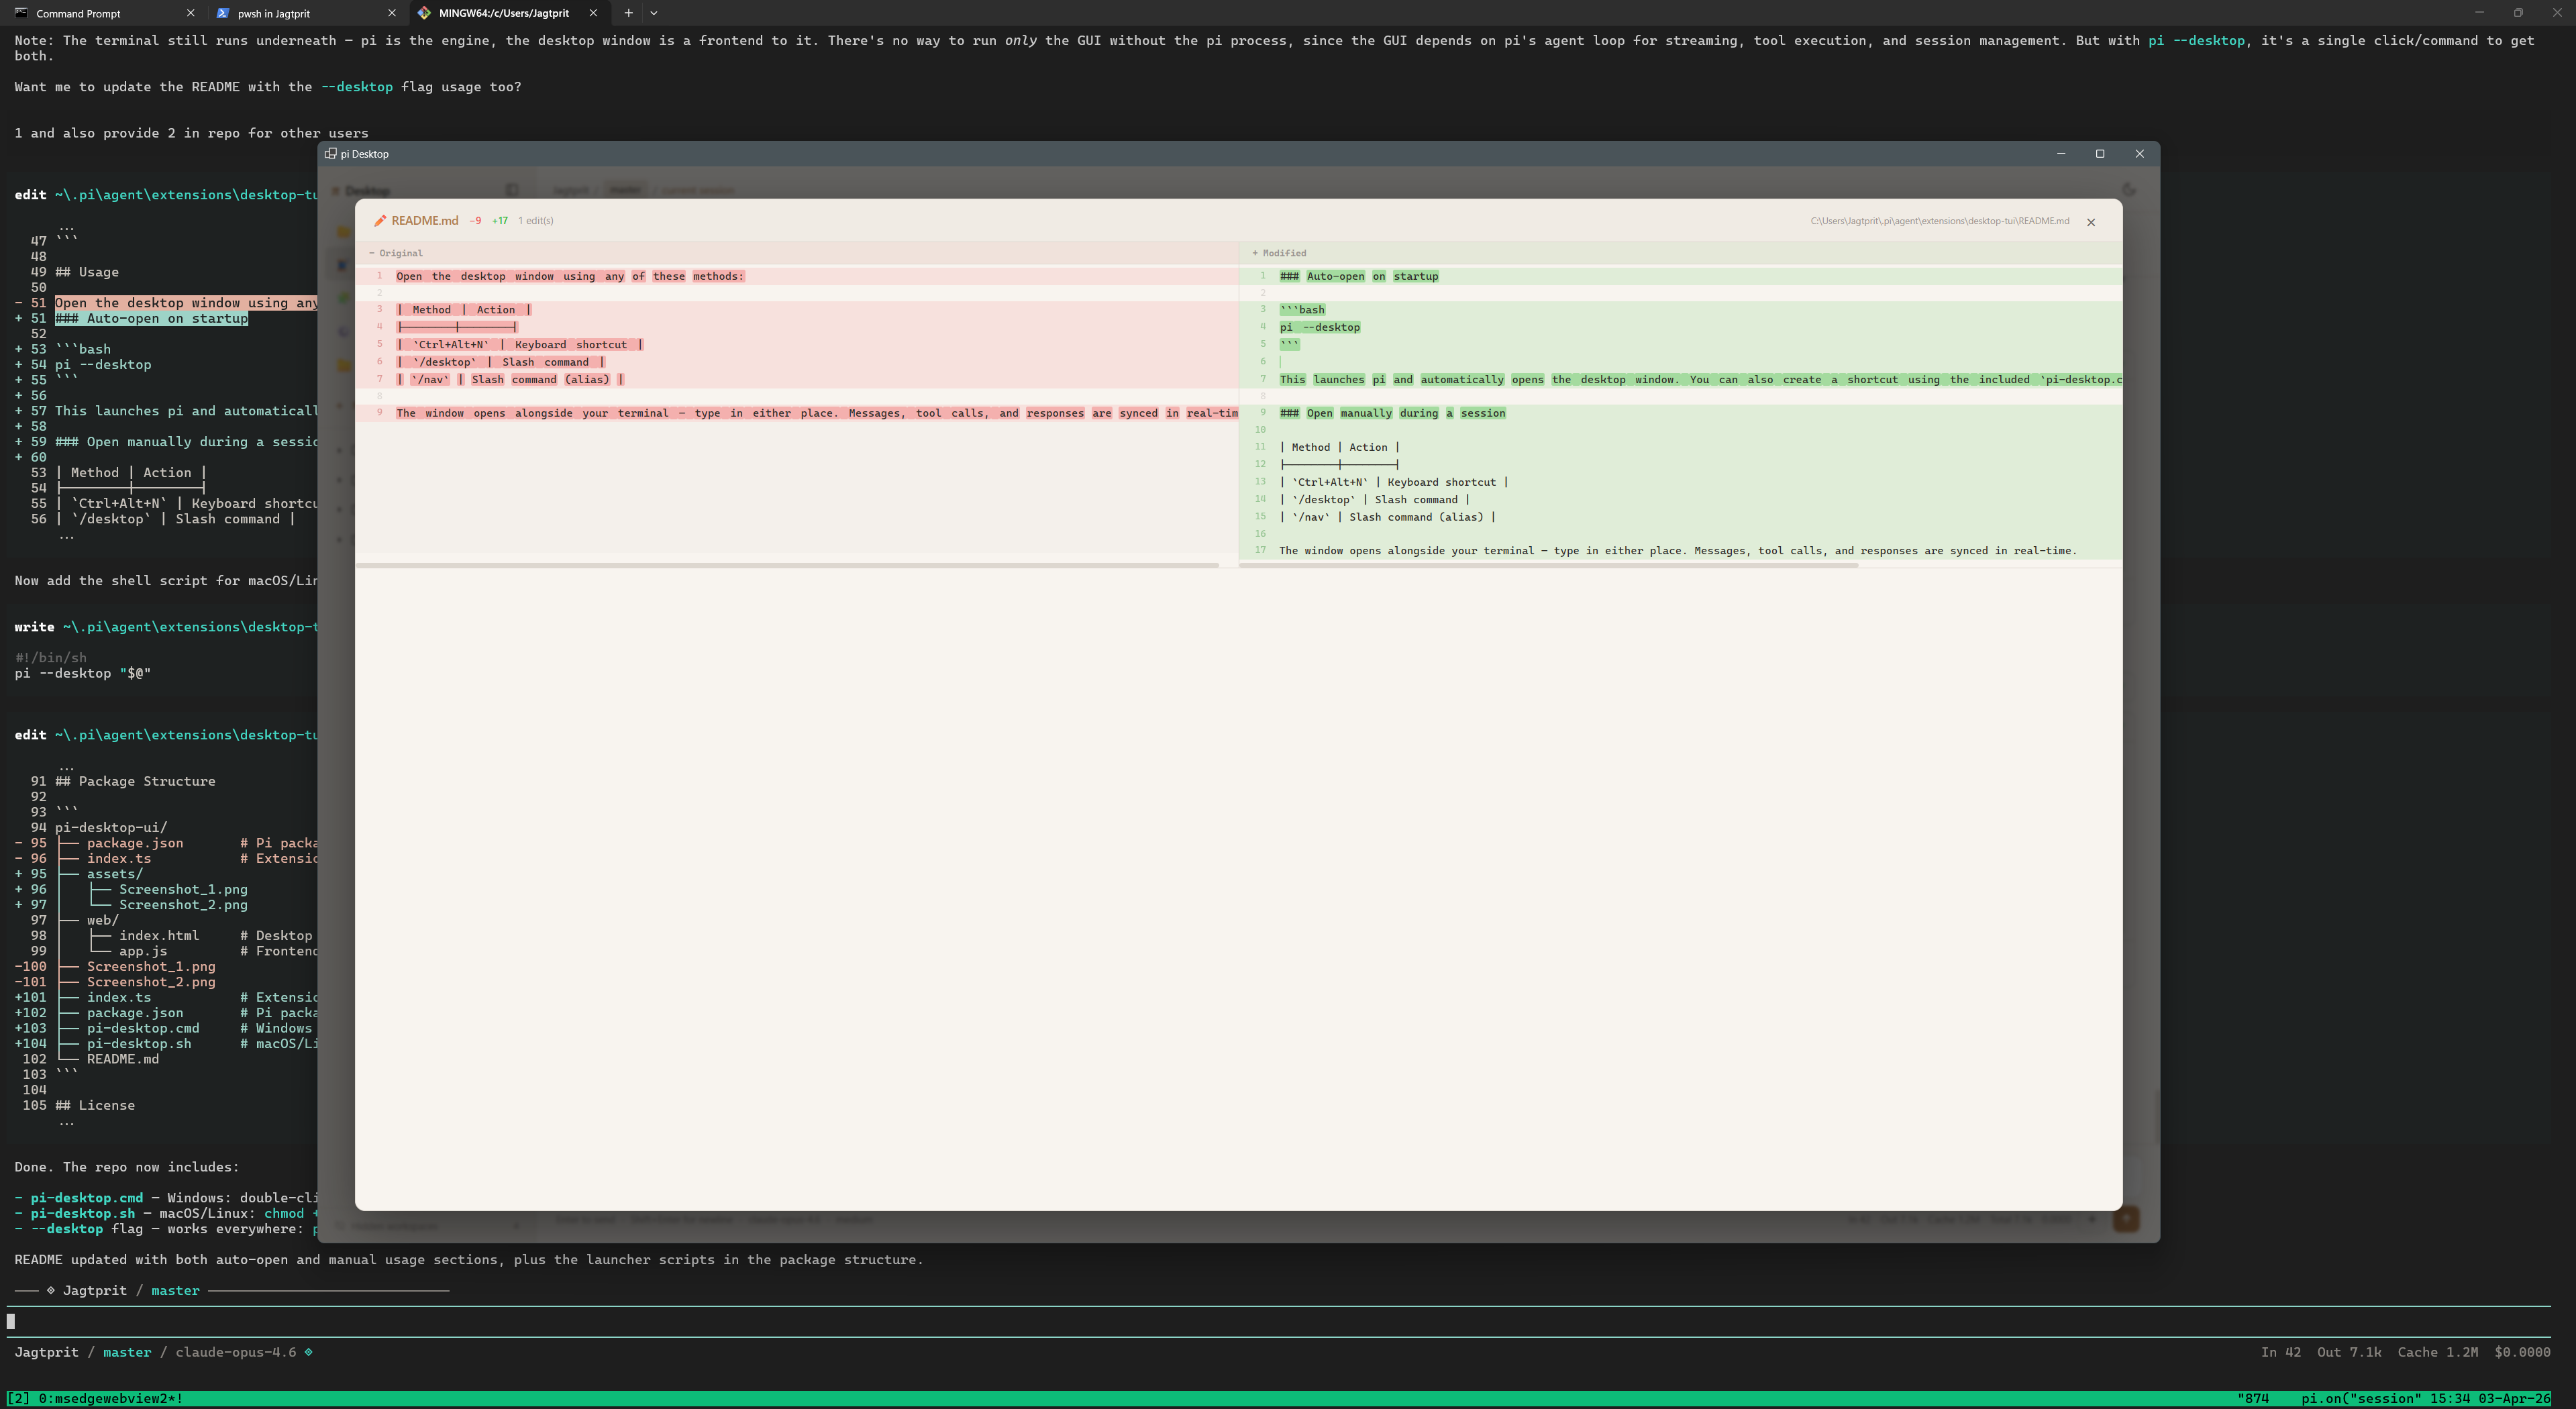Close the Command Prompt tab
The height and width of the screenshot is (1409, 2576).
[x=190, y=13]
